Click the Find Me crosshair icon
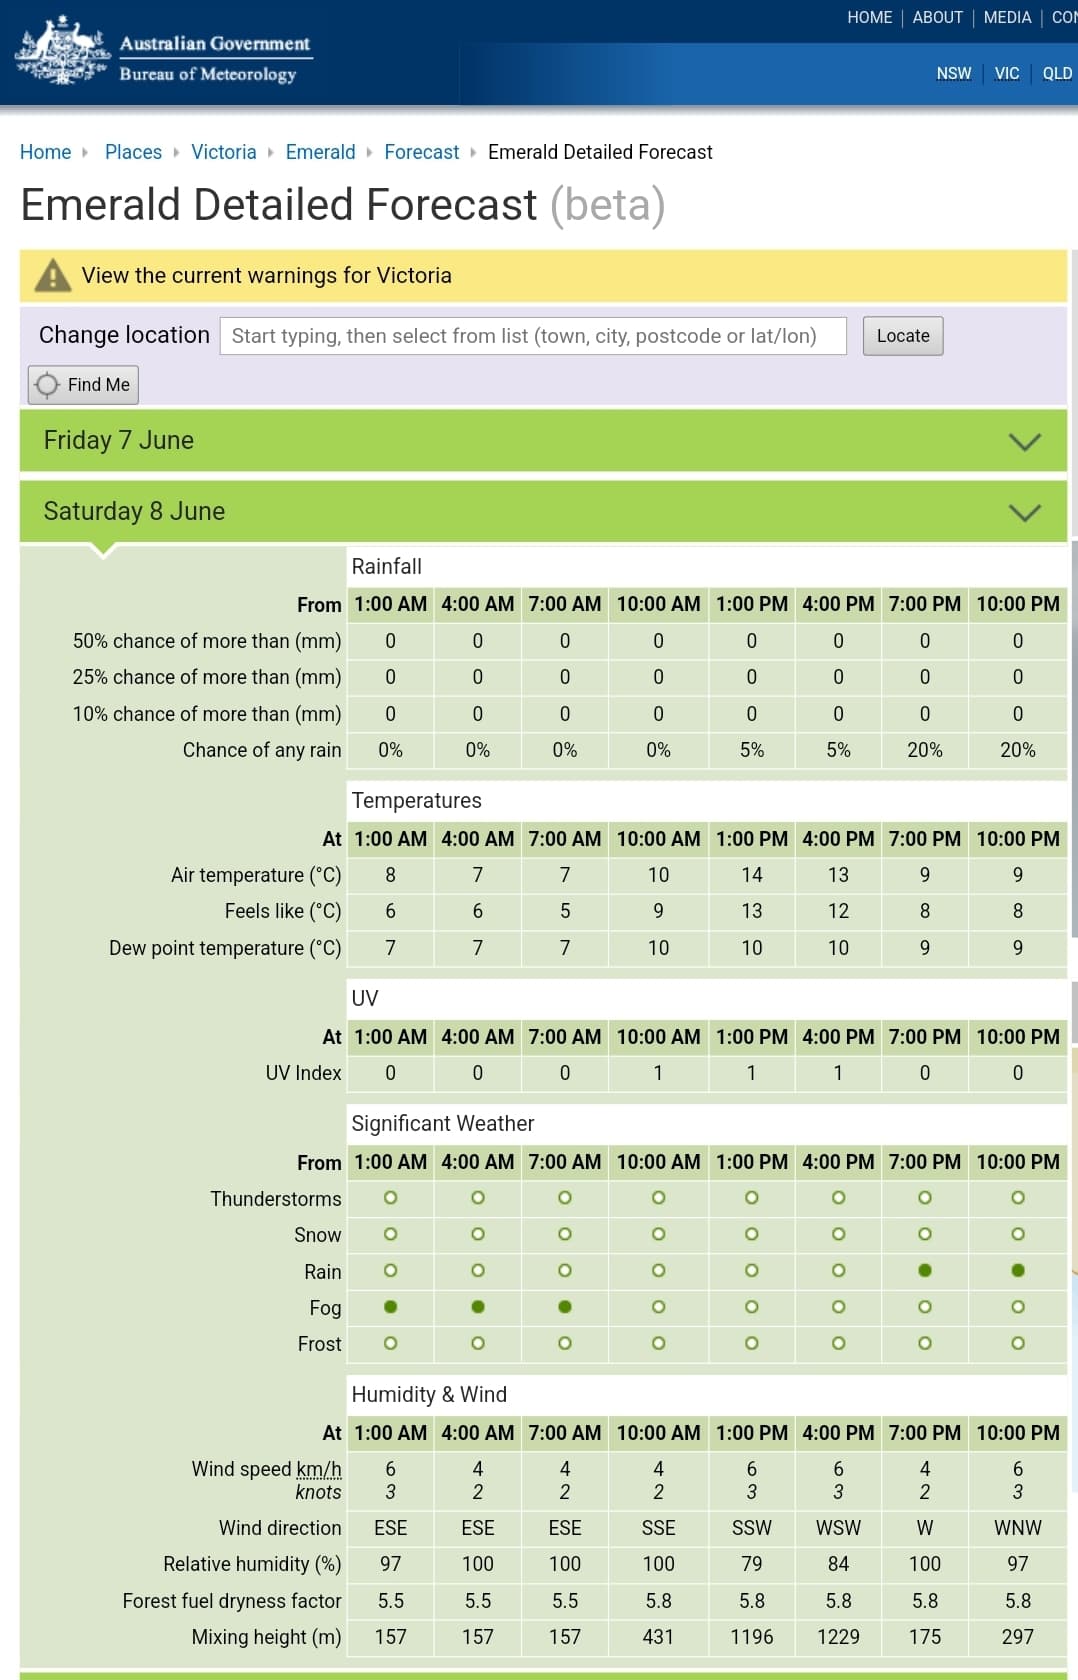Image resolution: width=1078 pixels, height=1680 pixels. [x=47, y=385]
